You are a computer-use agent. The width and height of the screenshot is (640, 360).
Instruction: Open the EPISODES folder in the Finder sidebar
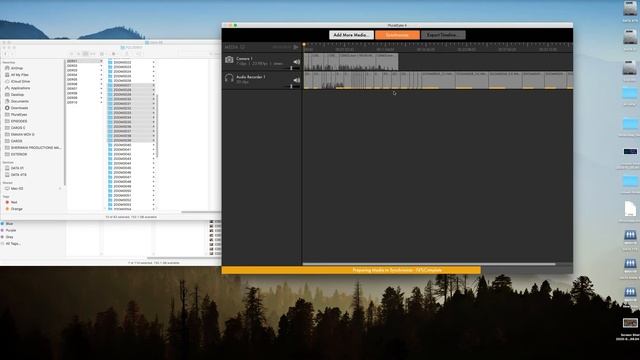[18, 121]
